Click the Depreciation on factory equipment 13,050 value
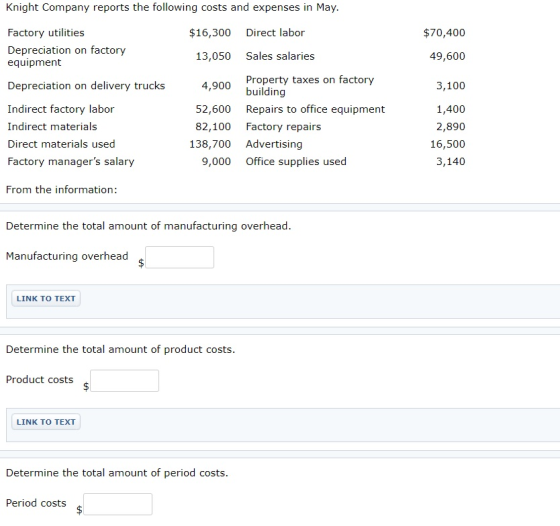This screenshot has height=526, width=560. click(213, 56)
